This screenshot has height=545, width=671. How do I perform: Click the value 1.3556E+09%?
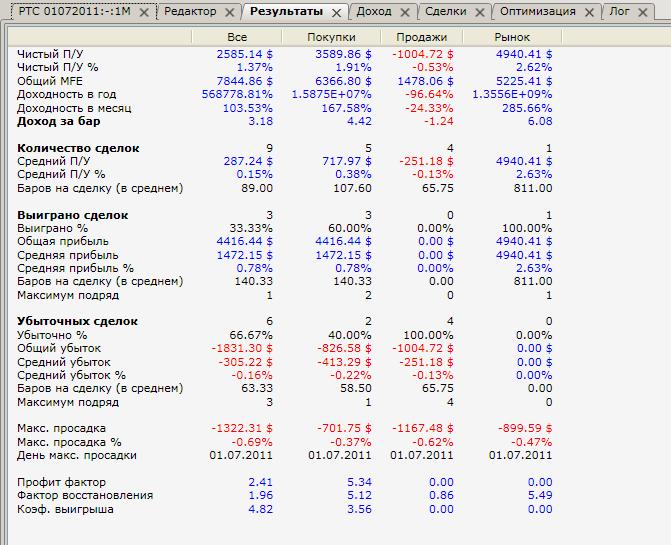(x=512, y=94)
